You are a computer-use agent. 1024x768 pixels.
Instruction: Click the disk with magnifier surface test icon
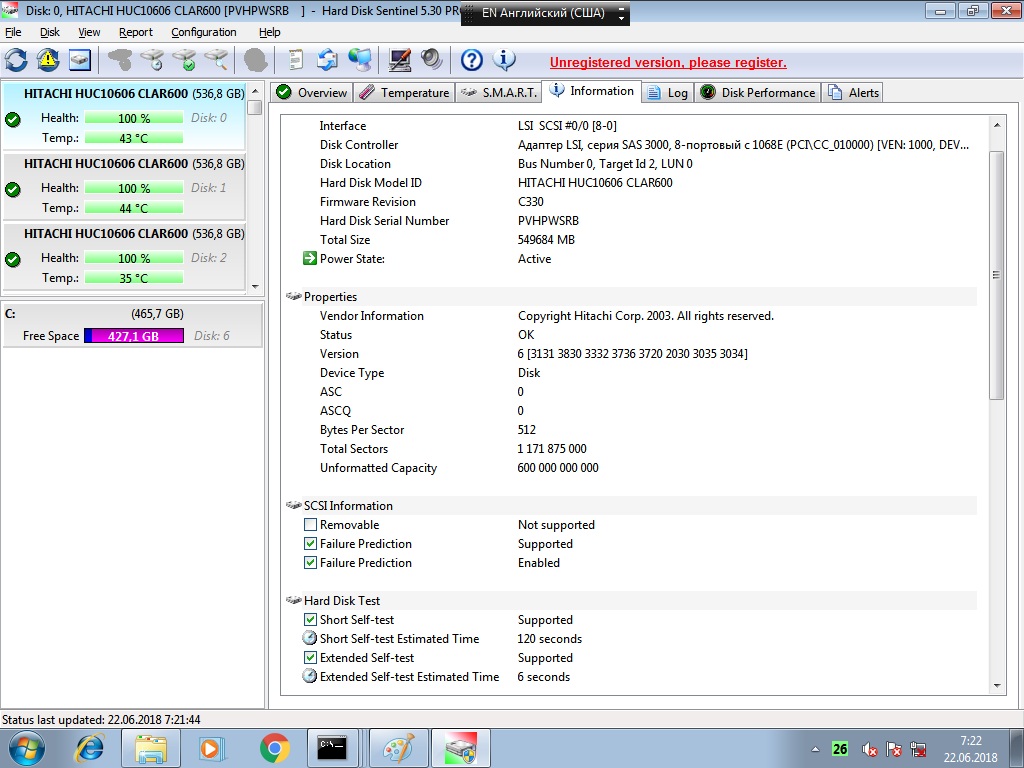pyautogui.click(x=216, y=60)
